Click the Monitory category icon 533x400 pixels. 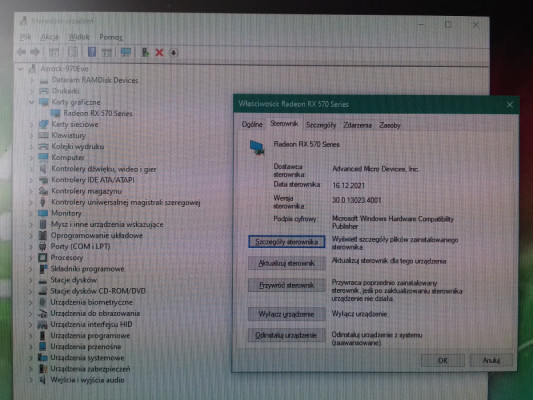[43, 213]
